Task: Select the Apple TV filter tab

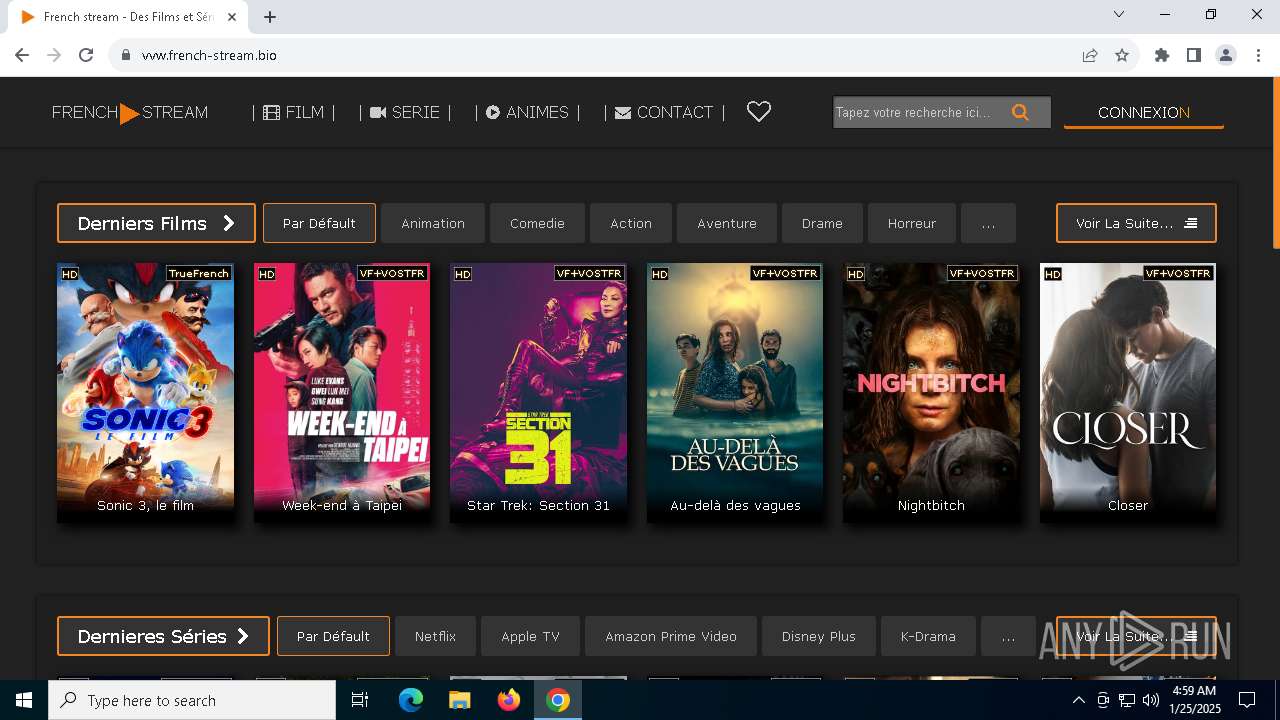Action: point(530,636)
